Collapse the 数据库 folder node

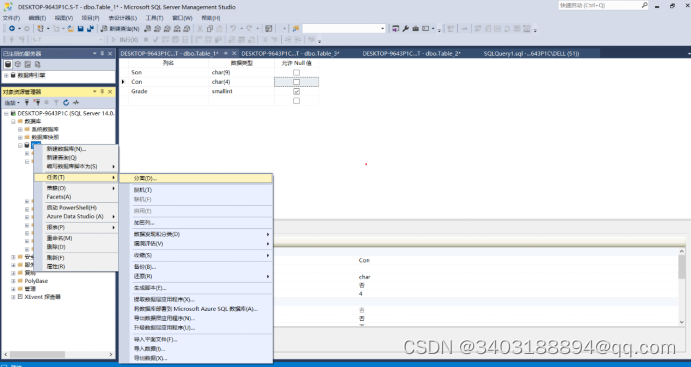[x=13, y=121]
